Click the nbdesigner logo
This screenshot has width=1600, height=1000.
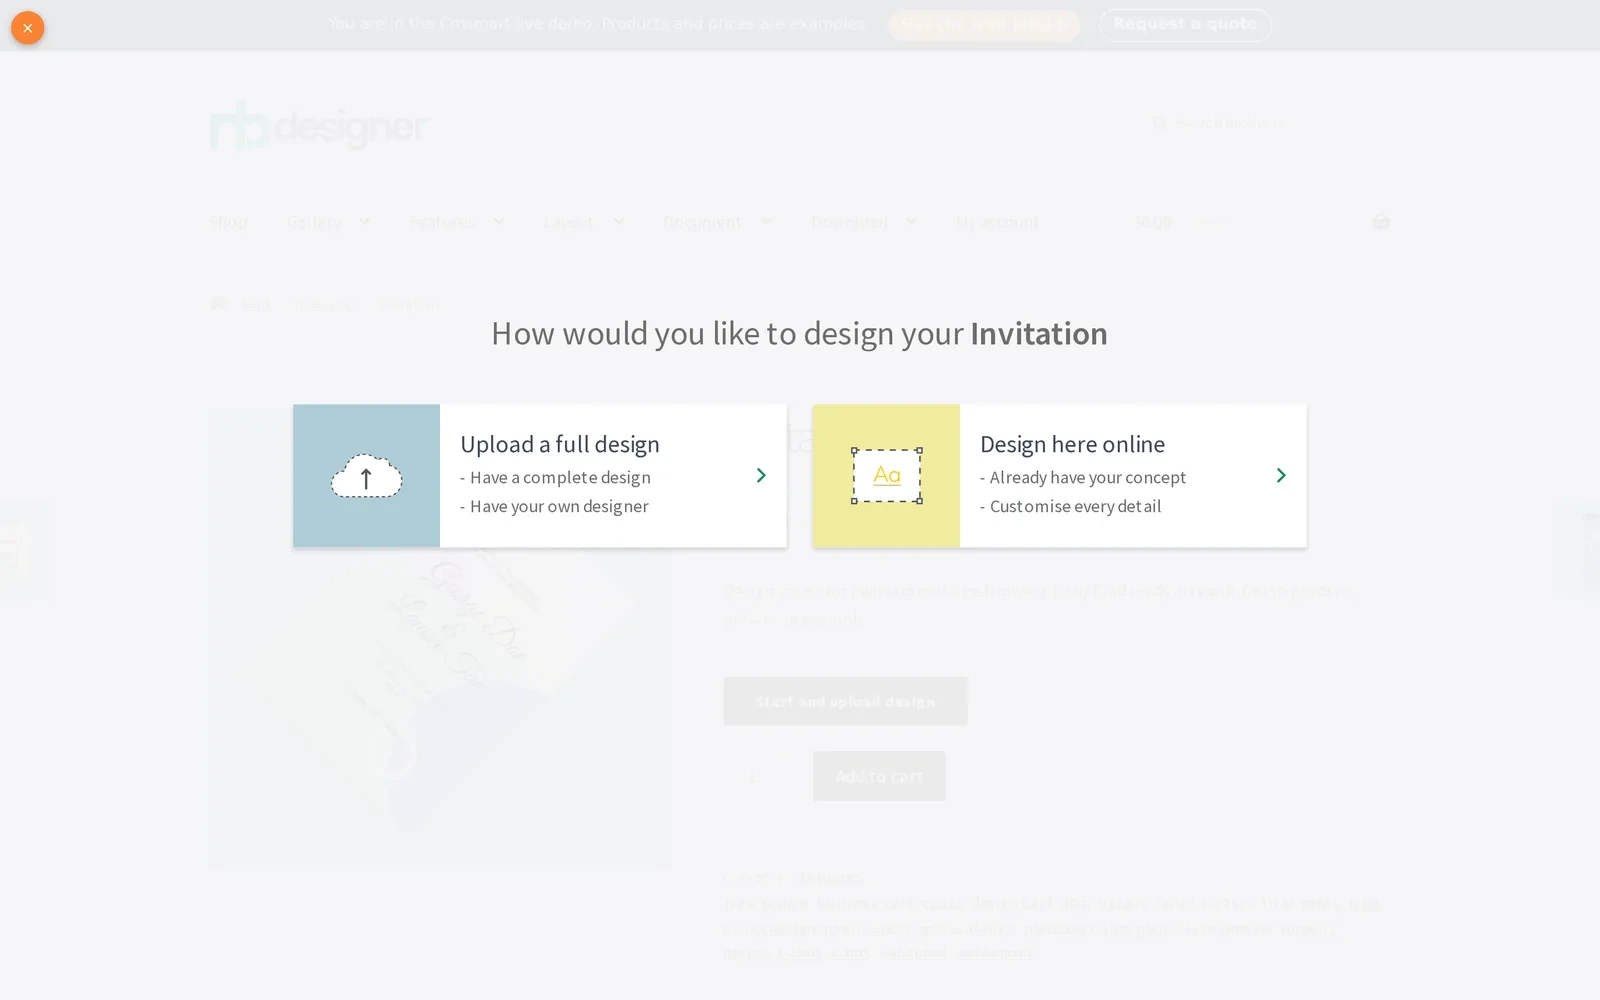point(320,125)
